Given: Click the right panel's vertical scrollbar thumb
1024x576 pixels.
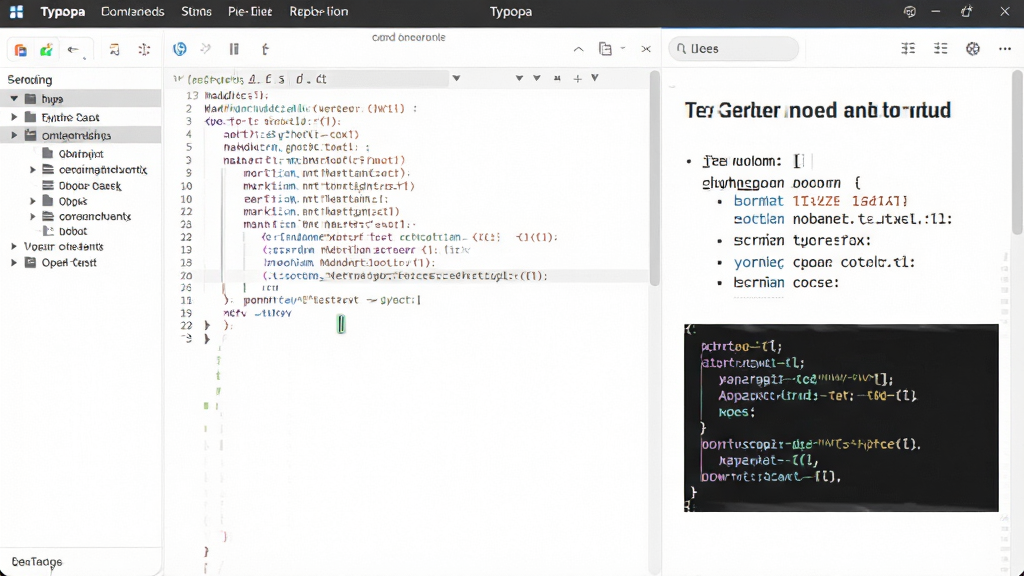Looking at the screenshot, I should point(1017,152).
